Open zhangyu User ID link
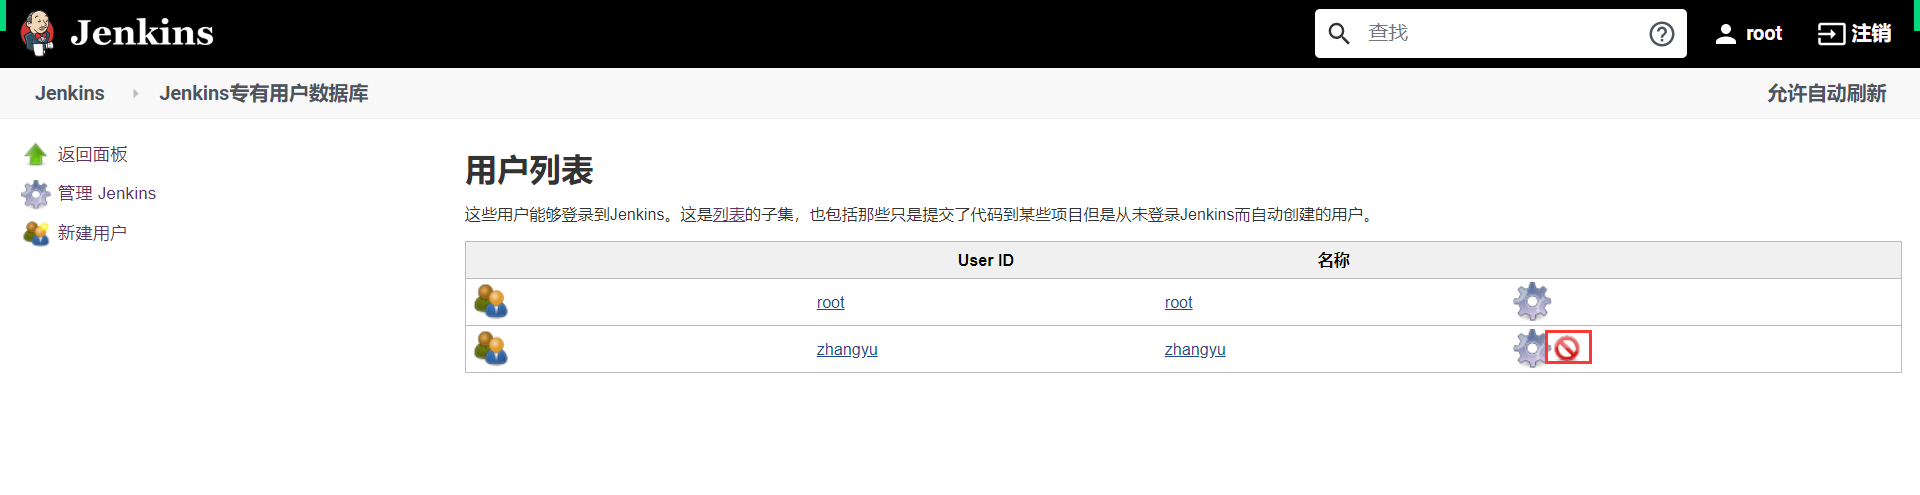Screen dimensions: 1920x495 coord(847,349)
